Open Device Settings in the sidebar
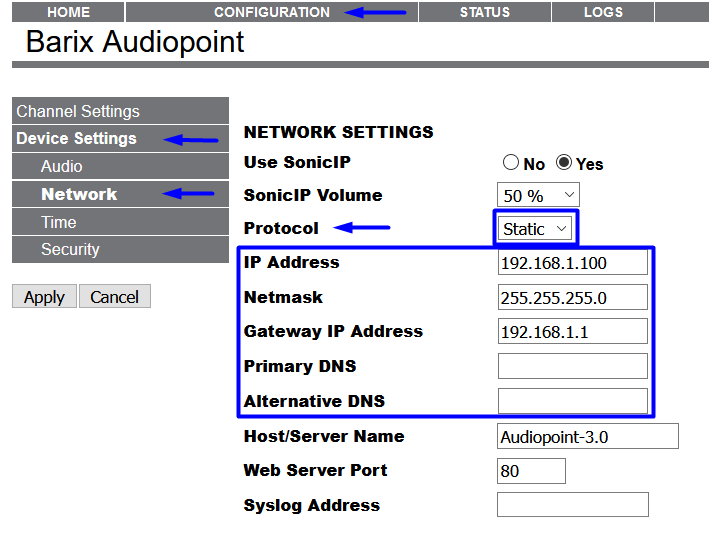 click(76, 139)
